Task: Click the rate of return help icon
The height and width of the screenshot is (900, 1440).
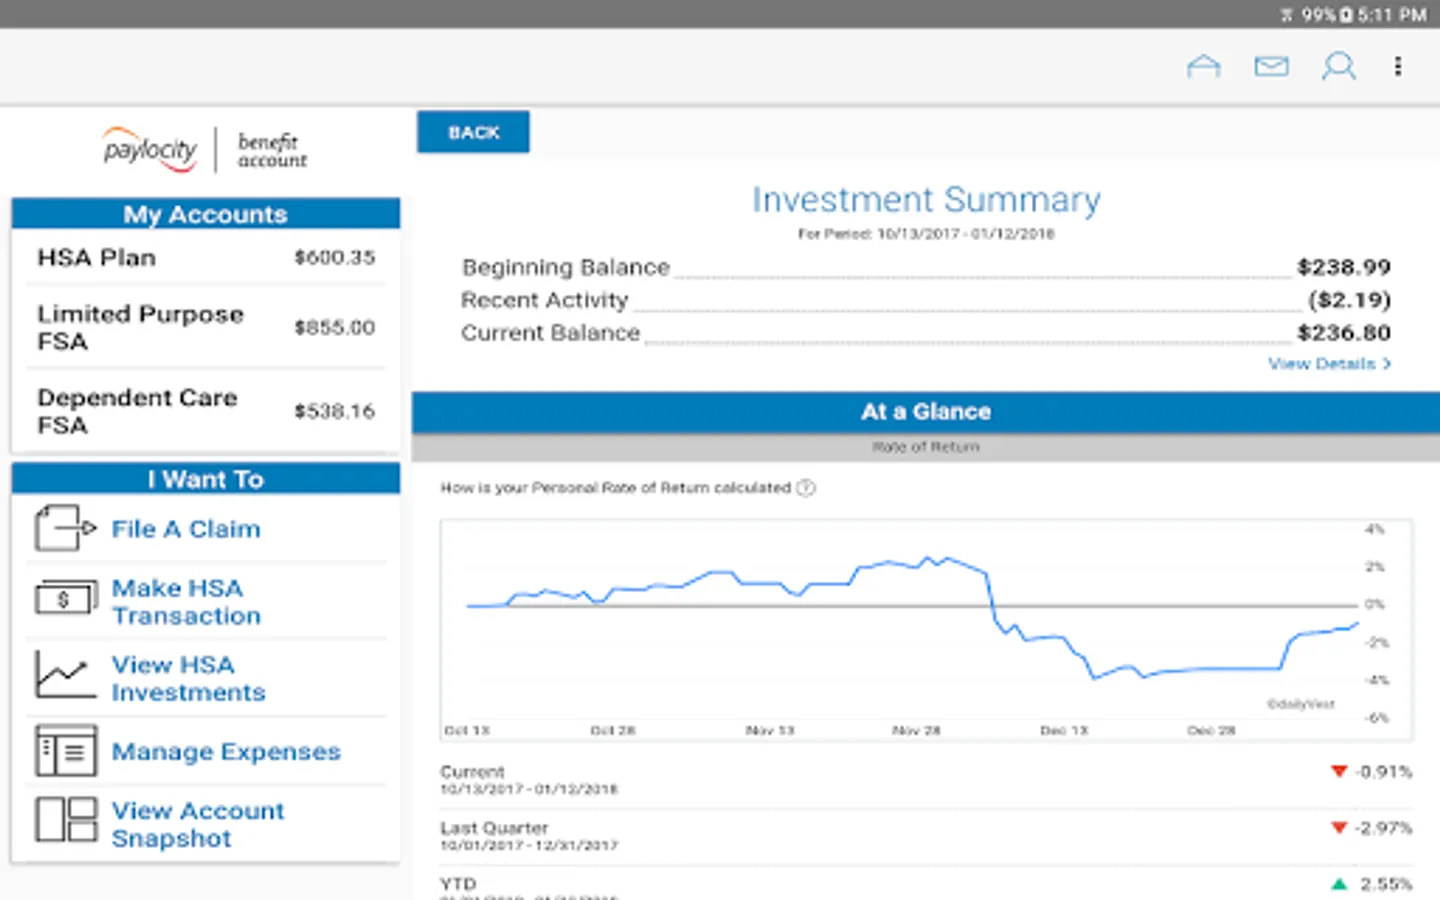Action: click(x=806, y=488)
